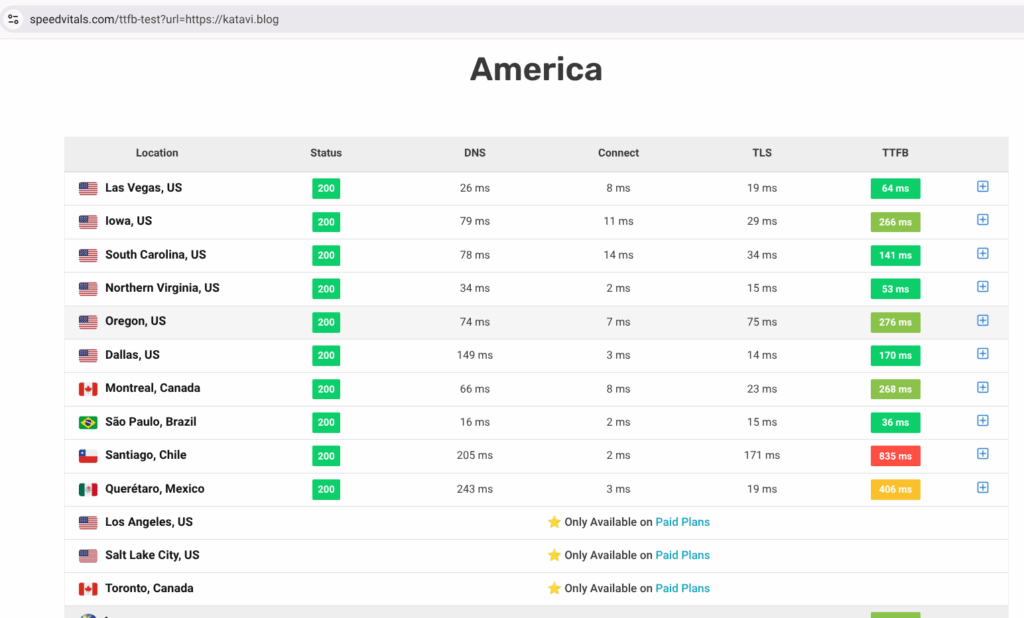The width and height of the screenshot is (1024, 618).
Task: Click the site info icon in address bar
Action: (x=14, y=19)
